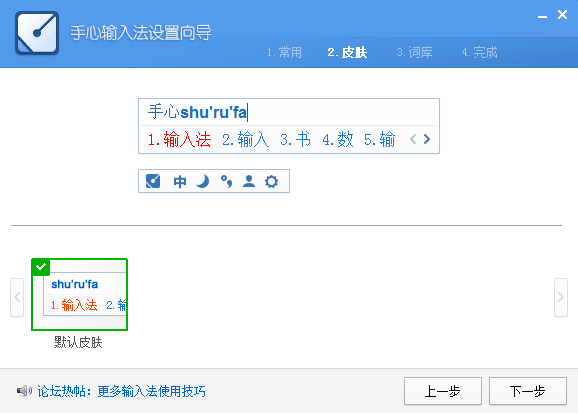
Task: Pick candidate 1.输入法 in preview
Action: click(x=179, y=139)
